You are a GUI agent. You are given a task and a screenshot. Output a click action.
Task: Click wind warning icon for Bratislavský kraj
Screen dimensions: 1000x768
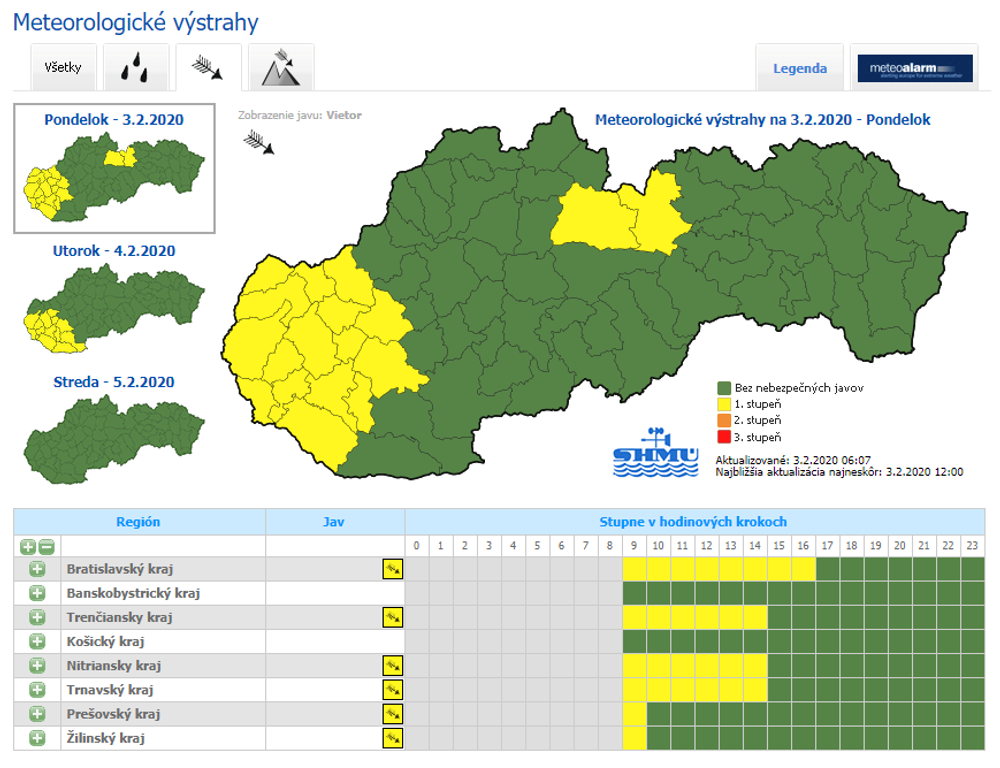(393, 569)
